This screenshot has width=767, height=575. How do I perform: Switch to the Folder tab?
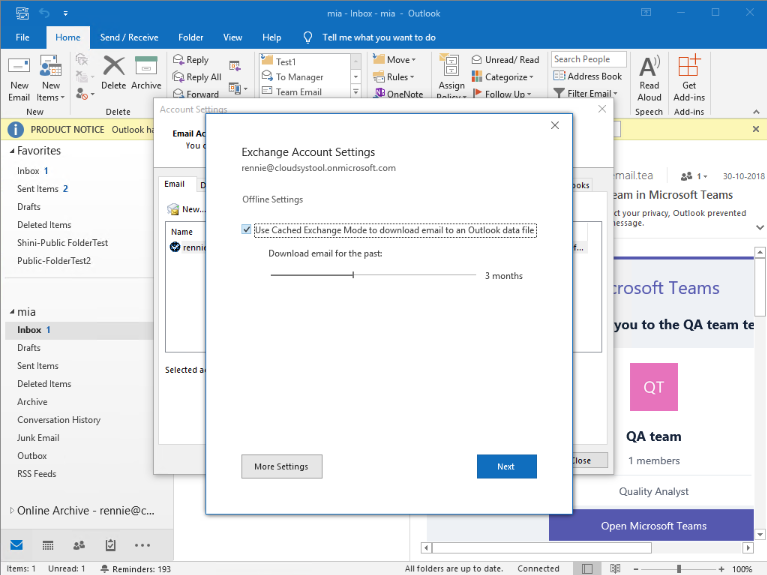[x=191, y=38]
